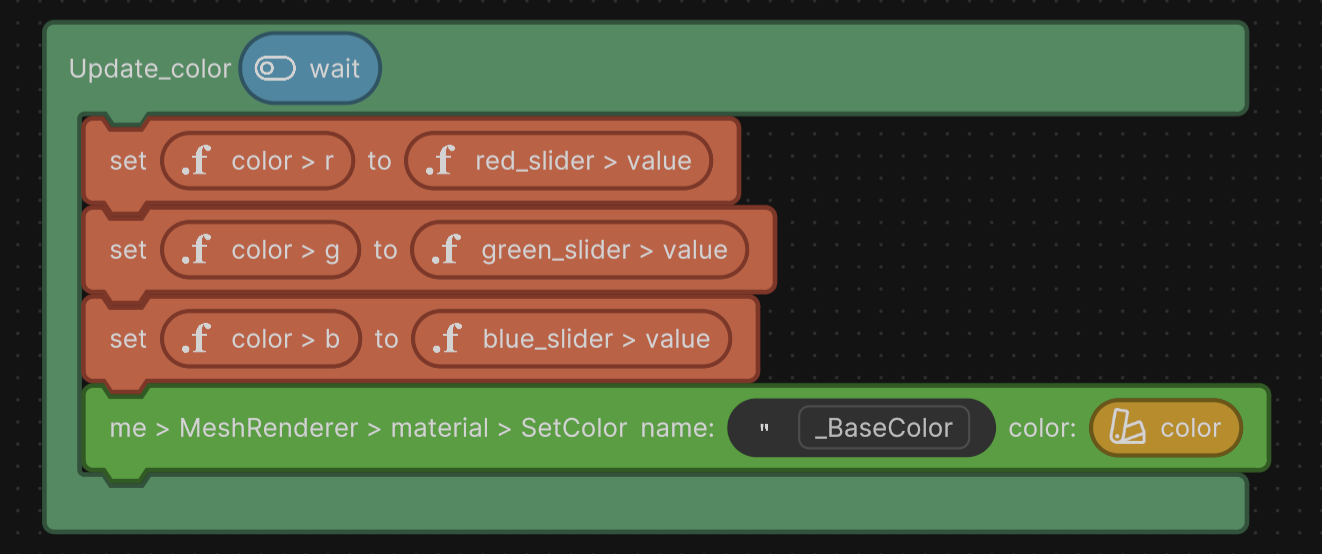This screenshot has height=554, width=1322.
Task: Click the quote mark icon before _BaseColor
Action: pyautogui.click(x=764, y=428)
